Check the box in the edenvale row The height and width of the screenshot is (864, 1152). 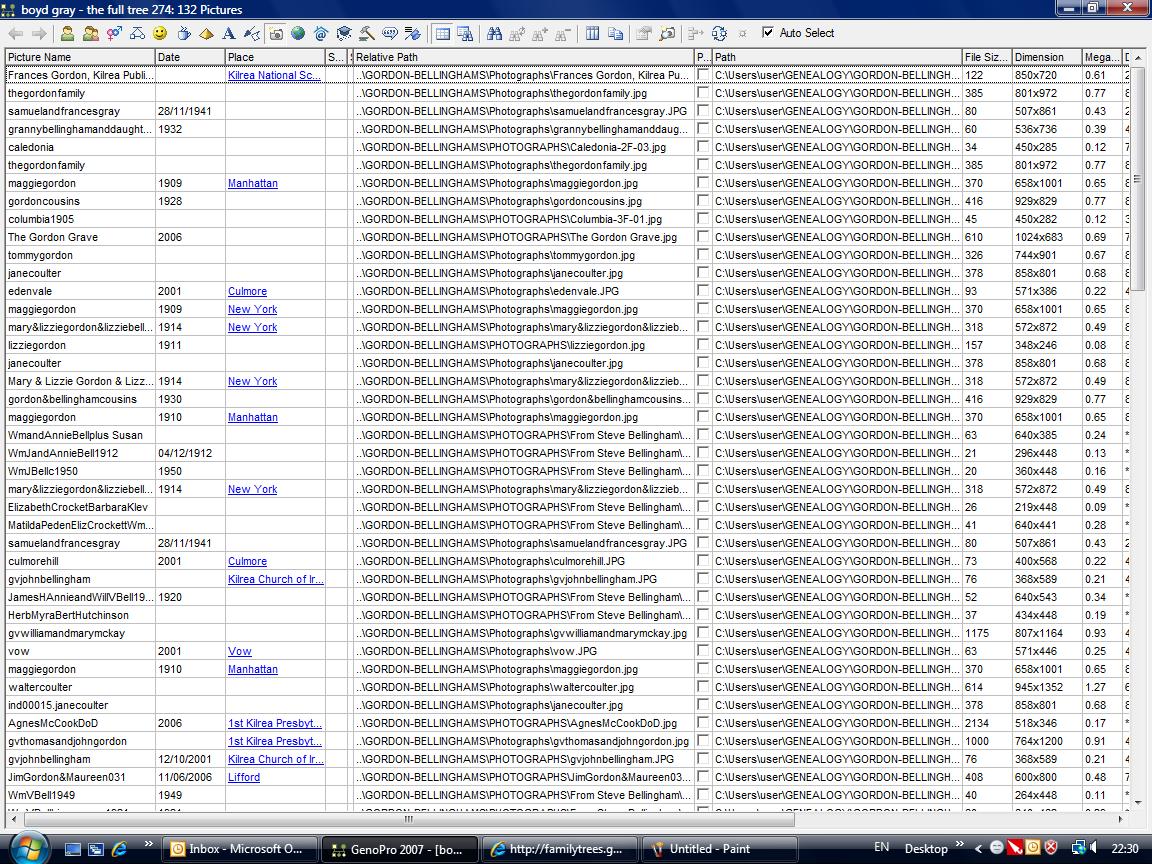click(x=703, y=291)
